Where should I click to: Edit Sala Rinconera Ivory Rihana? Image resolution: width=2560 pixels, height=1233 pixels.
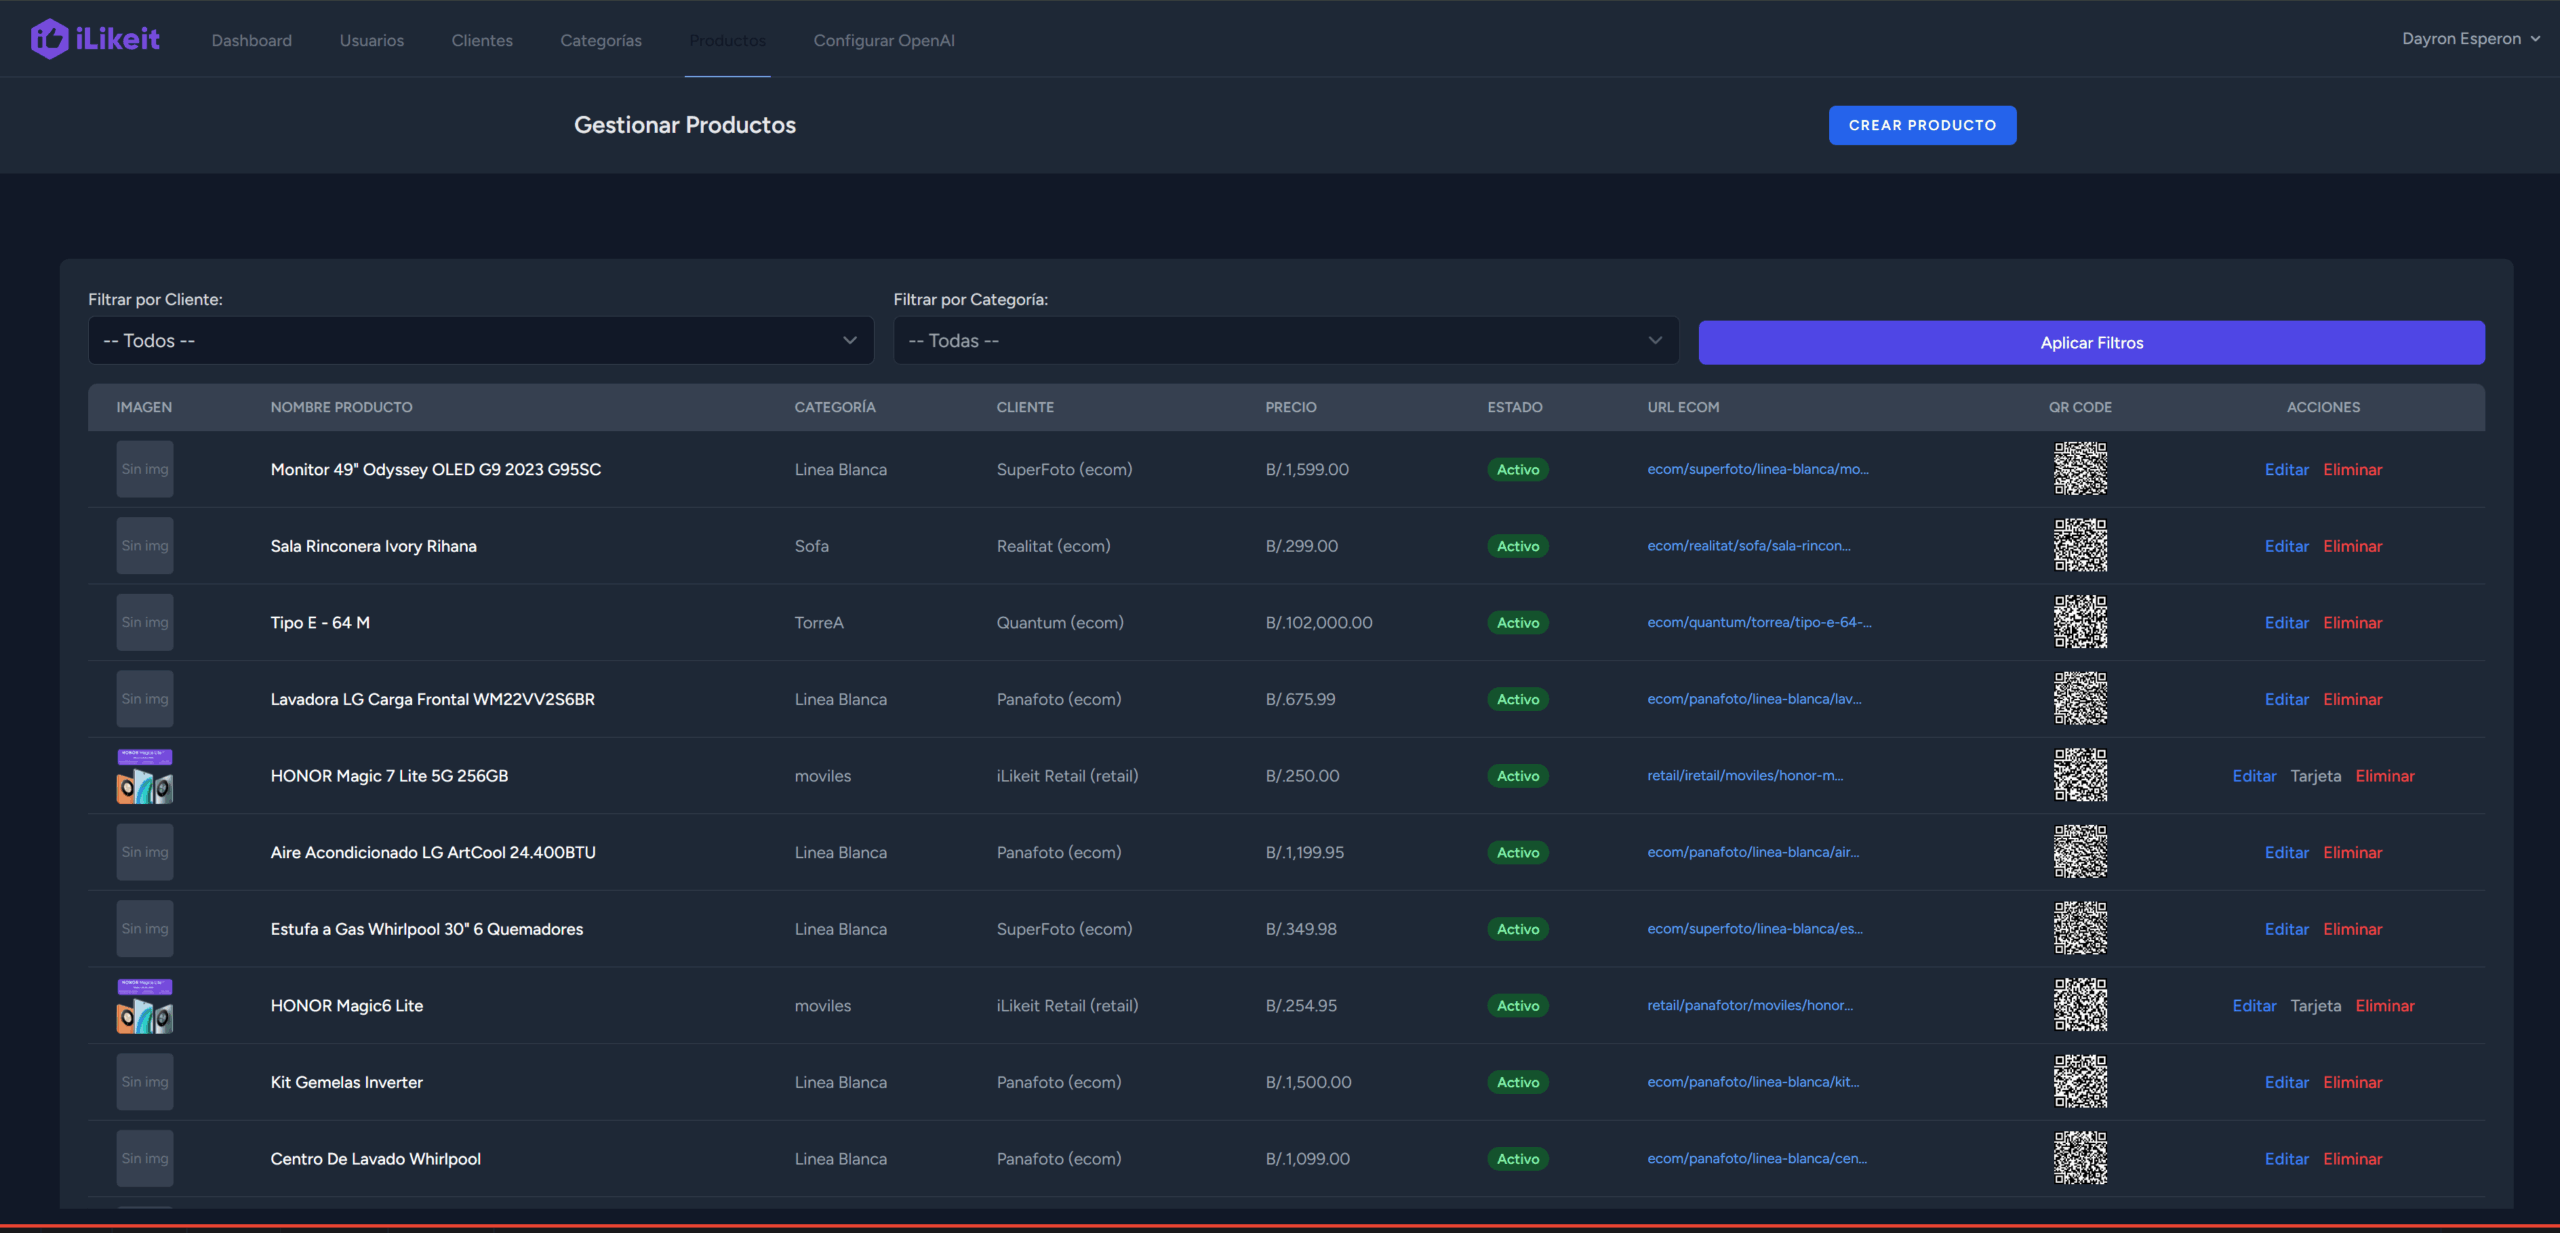pyautogui.click(x=2286, y=546)
